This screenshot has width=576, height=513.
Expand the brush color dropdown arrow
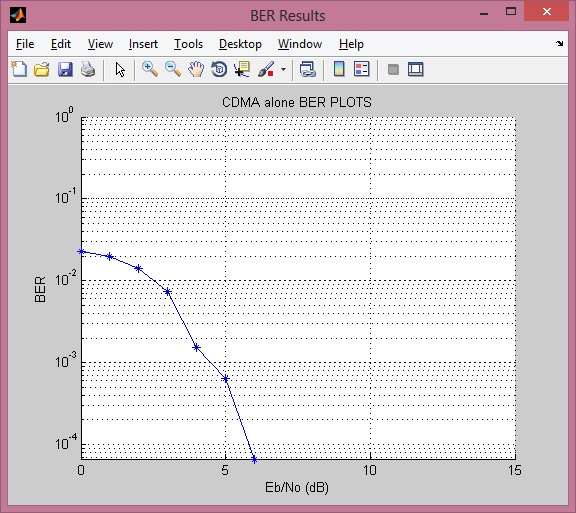click(x=283, y=69)
